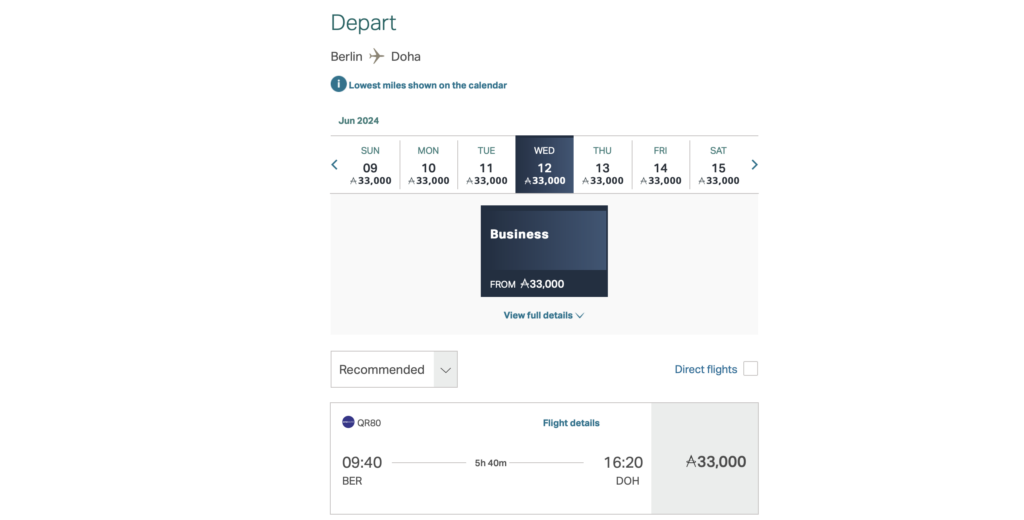This screenshot has height=520, width=1024.
Task: Open Flight details link for QR80
Action: pyautogui.click(x=571, y=423)
